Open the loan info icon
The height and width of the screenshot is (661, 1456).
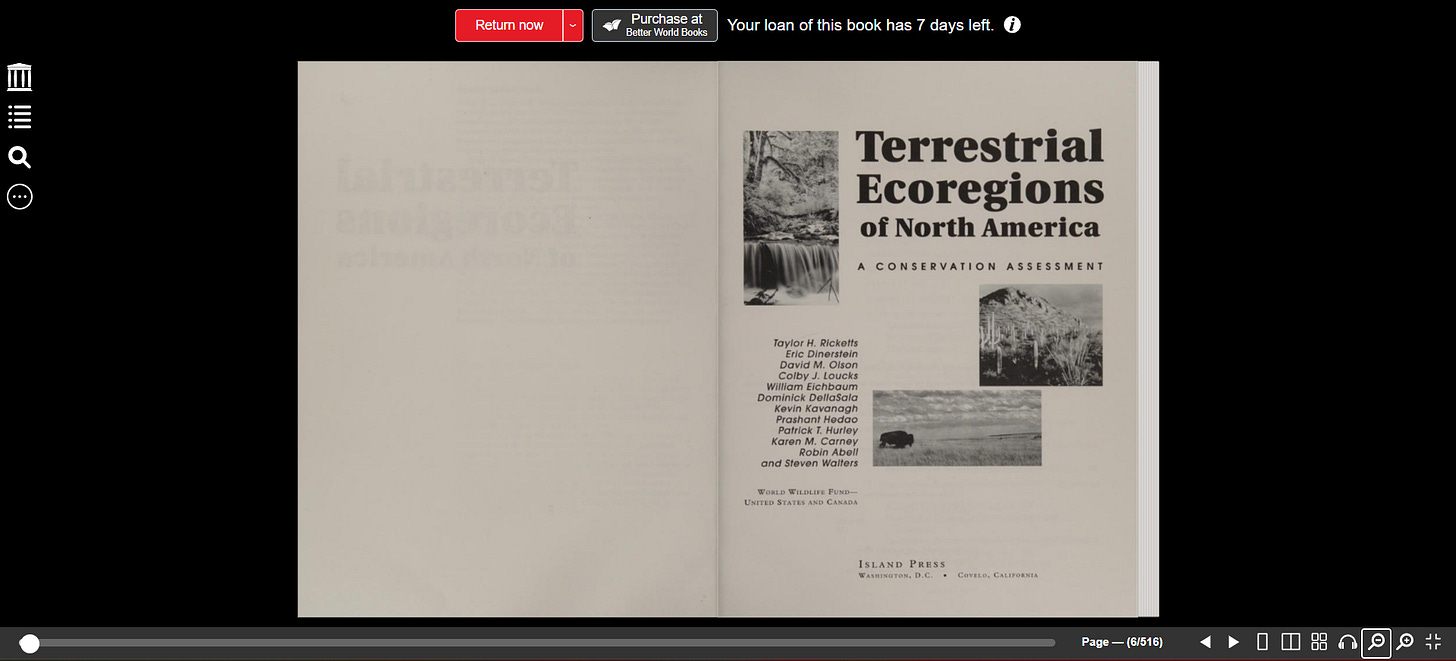coord(1012,25)
